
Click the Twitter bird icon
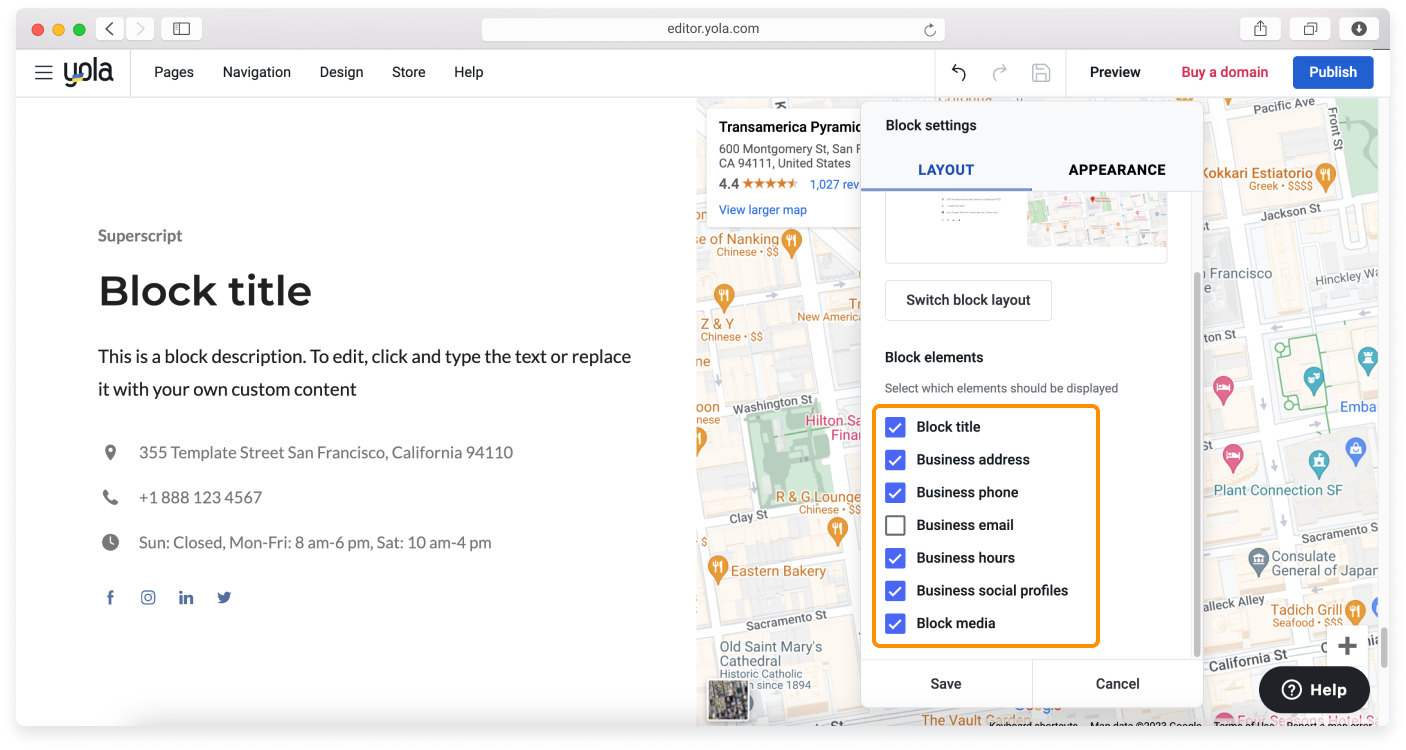[x=224, y=598]
